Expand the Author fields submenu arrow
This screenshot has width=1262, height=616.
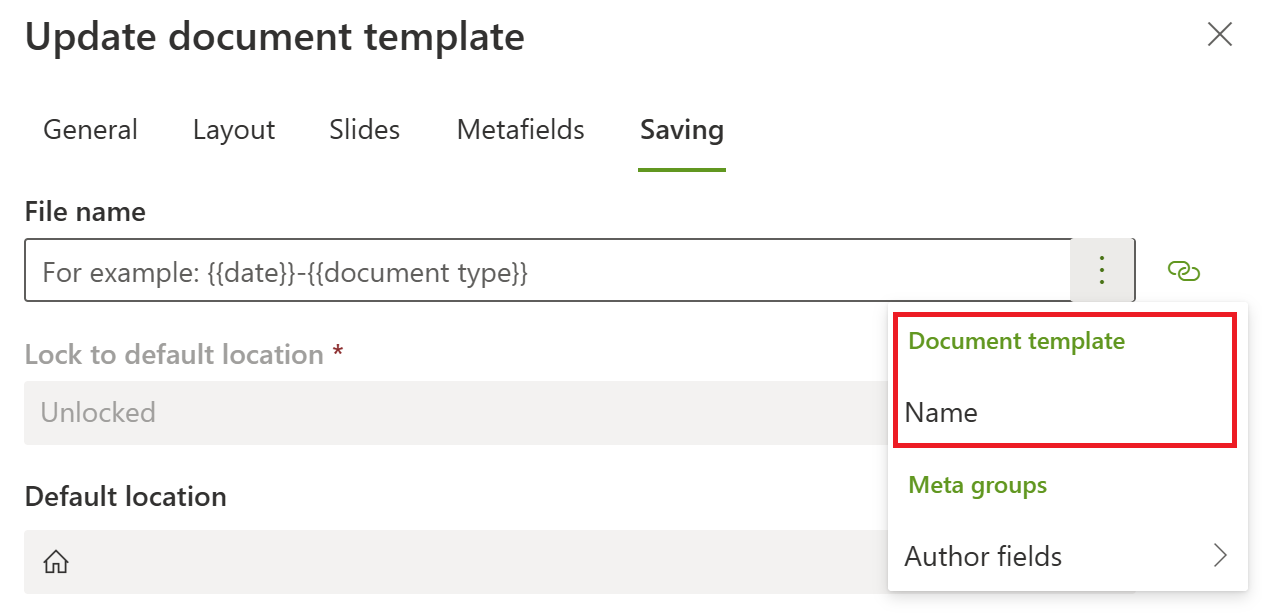click(x=1219, y=556)
